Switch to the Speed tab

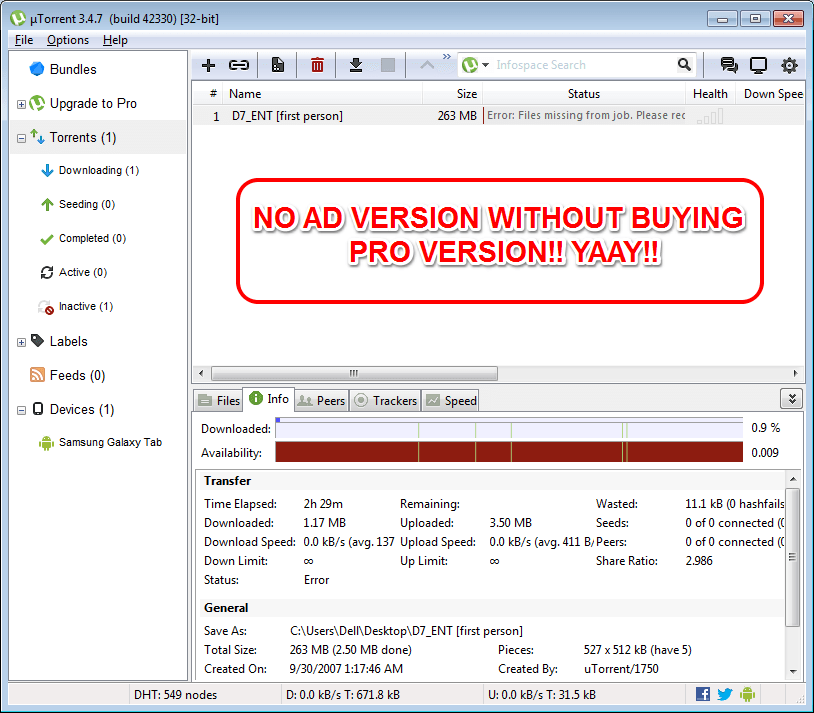(x=450, y=400)
